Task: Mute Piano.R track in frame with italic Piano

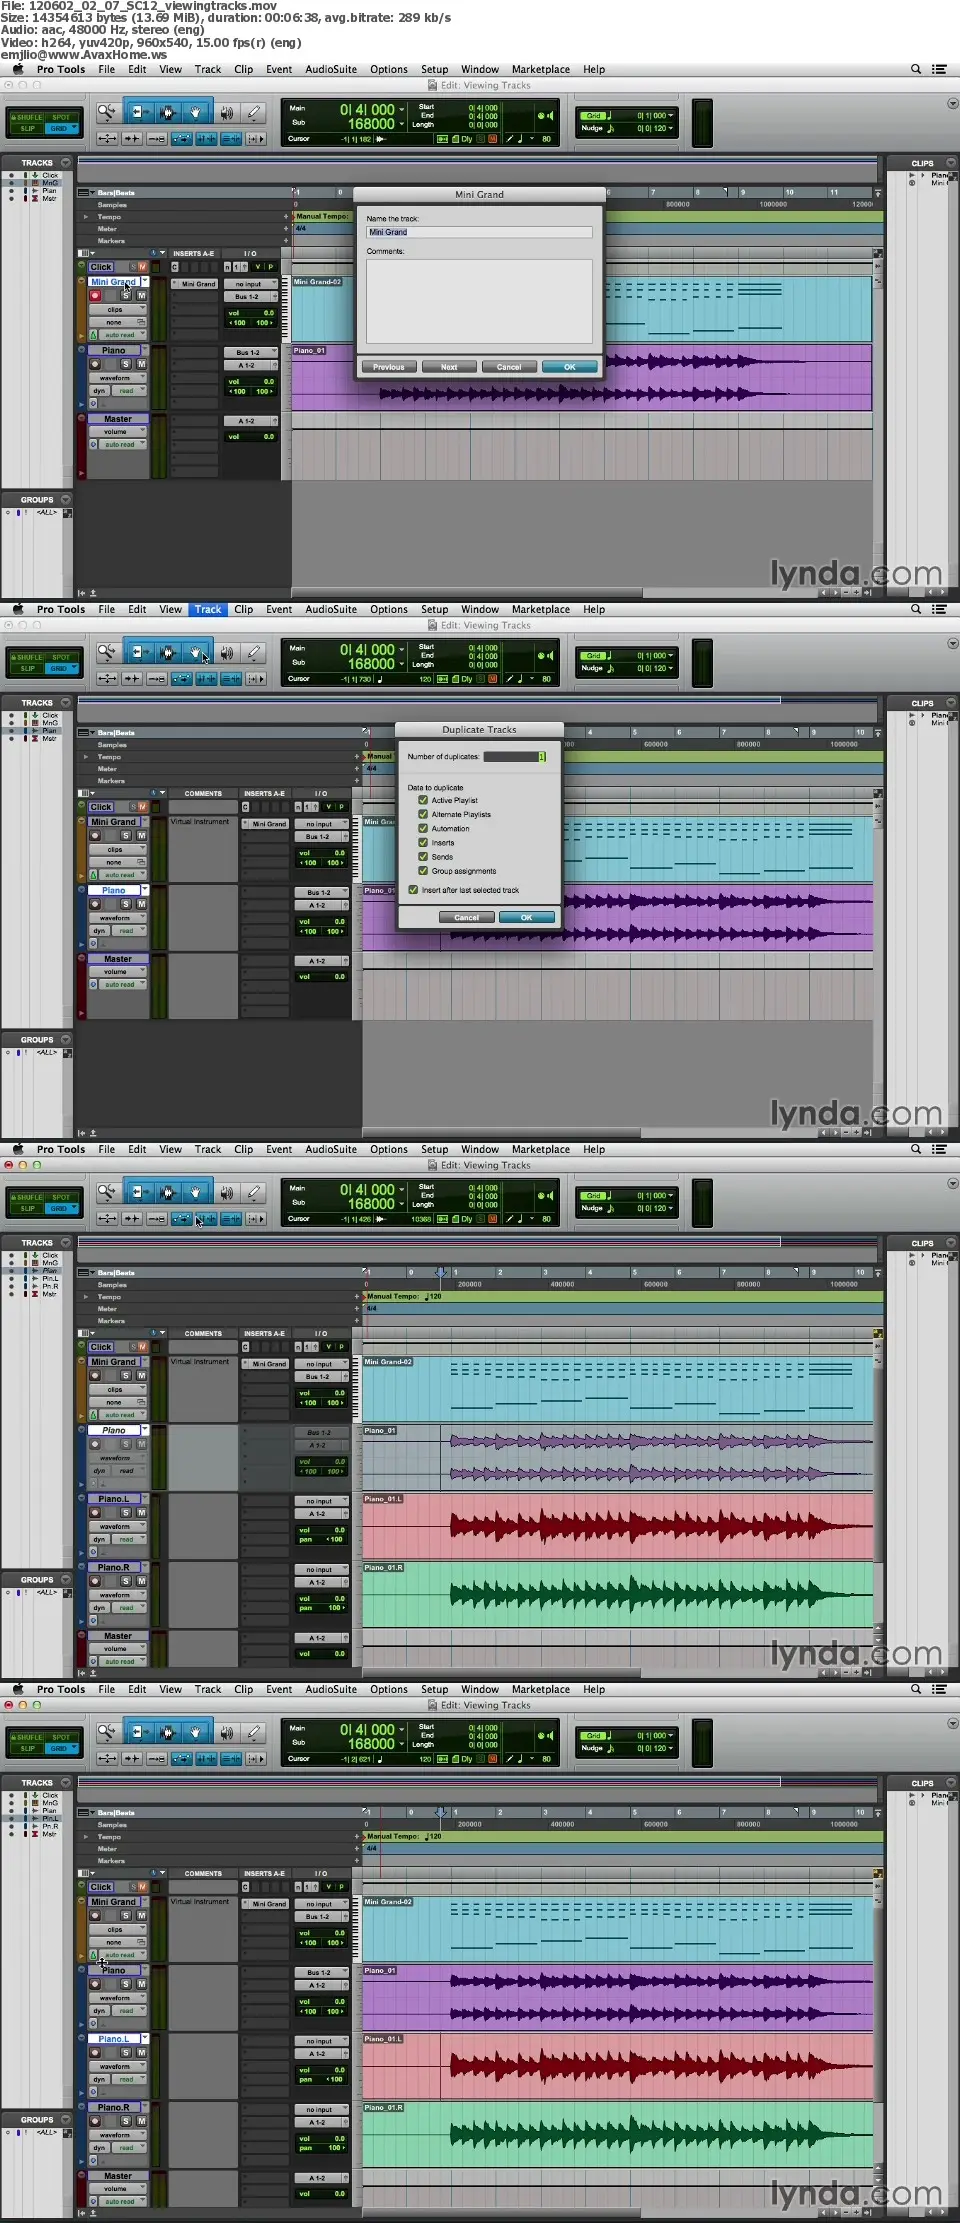Action: tap(141, 1581)
